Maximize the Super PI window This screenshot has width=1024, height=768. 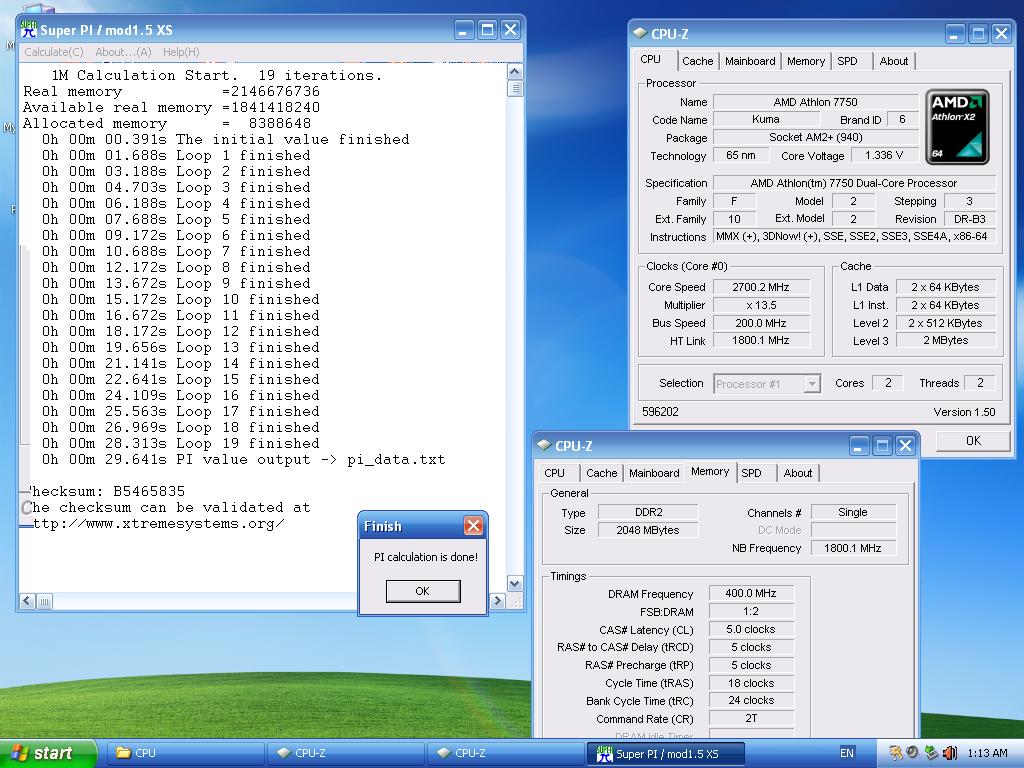pos(487,29)
